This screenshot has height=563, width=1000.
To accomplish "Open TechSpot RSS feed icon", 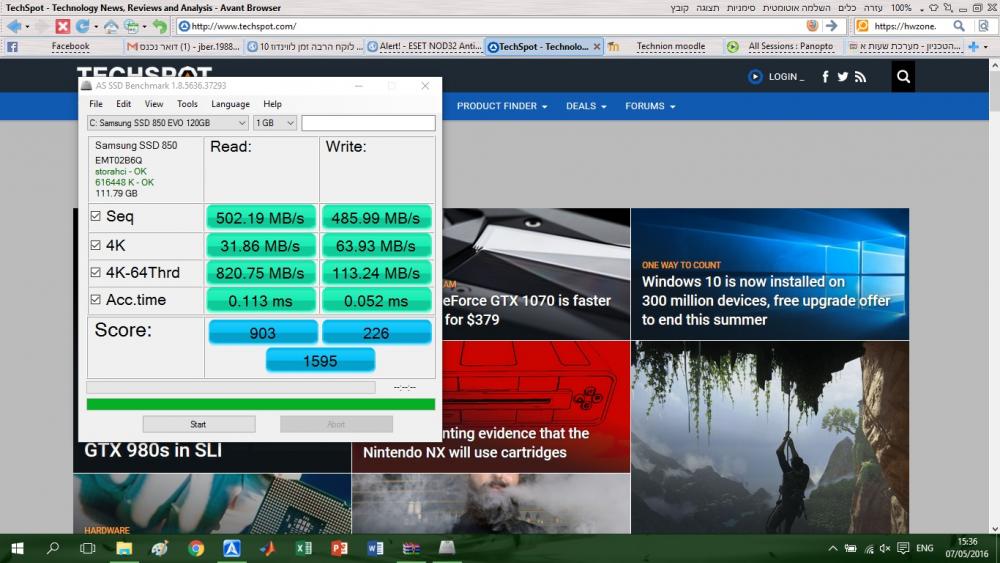I will (x=860, y=77).
